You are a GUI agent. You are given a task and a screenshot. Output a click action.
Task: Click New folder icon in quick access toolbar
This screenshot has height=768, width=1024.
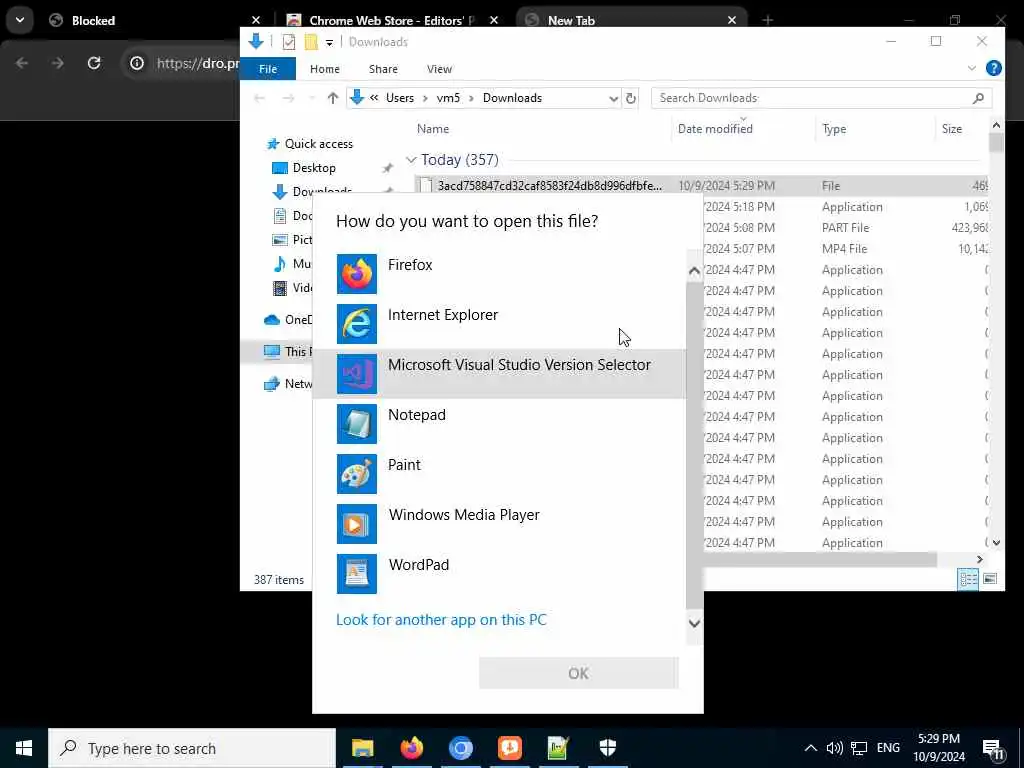point(311,42)
